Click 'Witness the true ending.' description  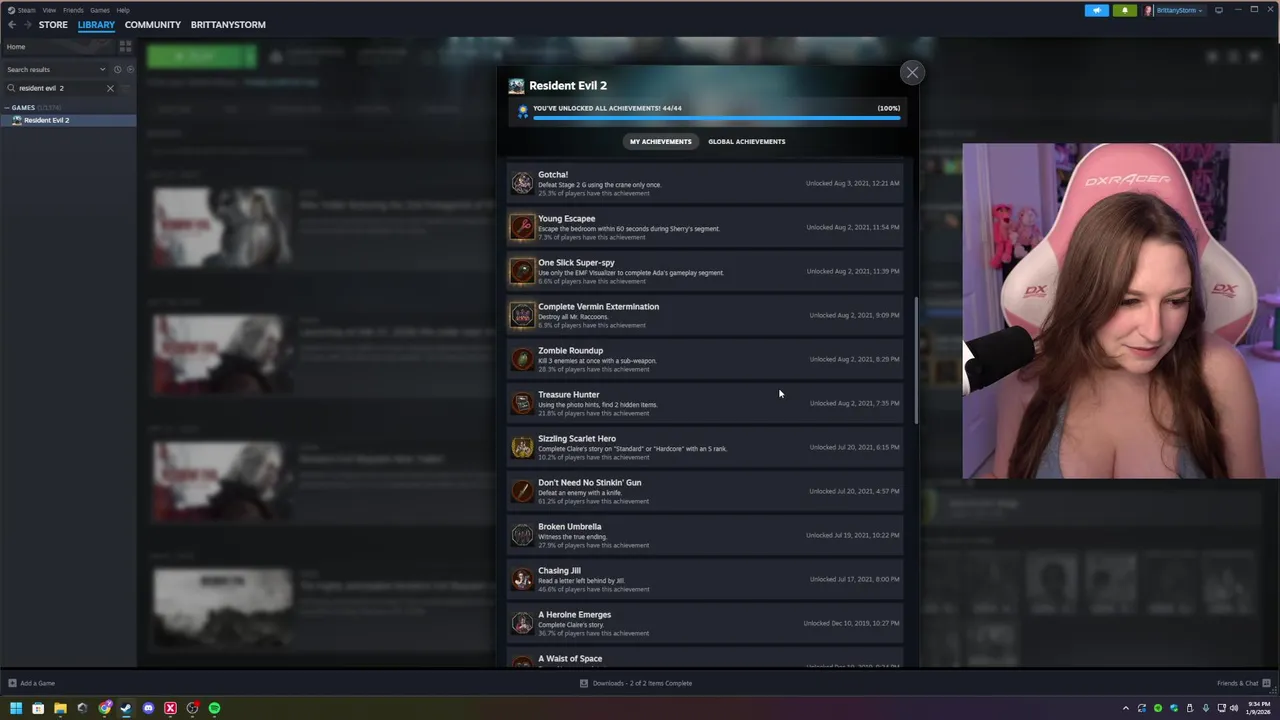tap(573, 537)
